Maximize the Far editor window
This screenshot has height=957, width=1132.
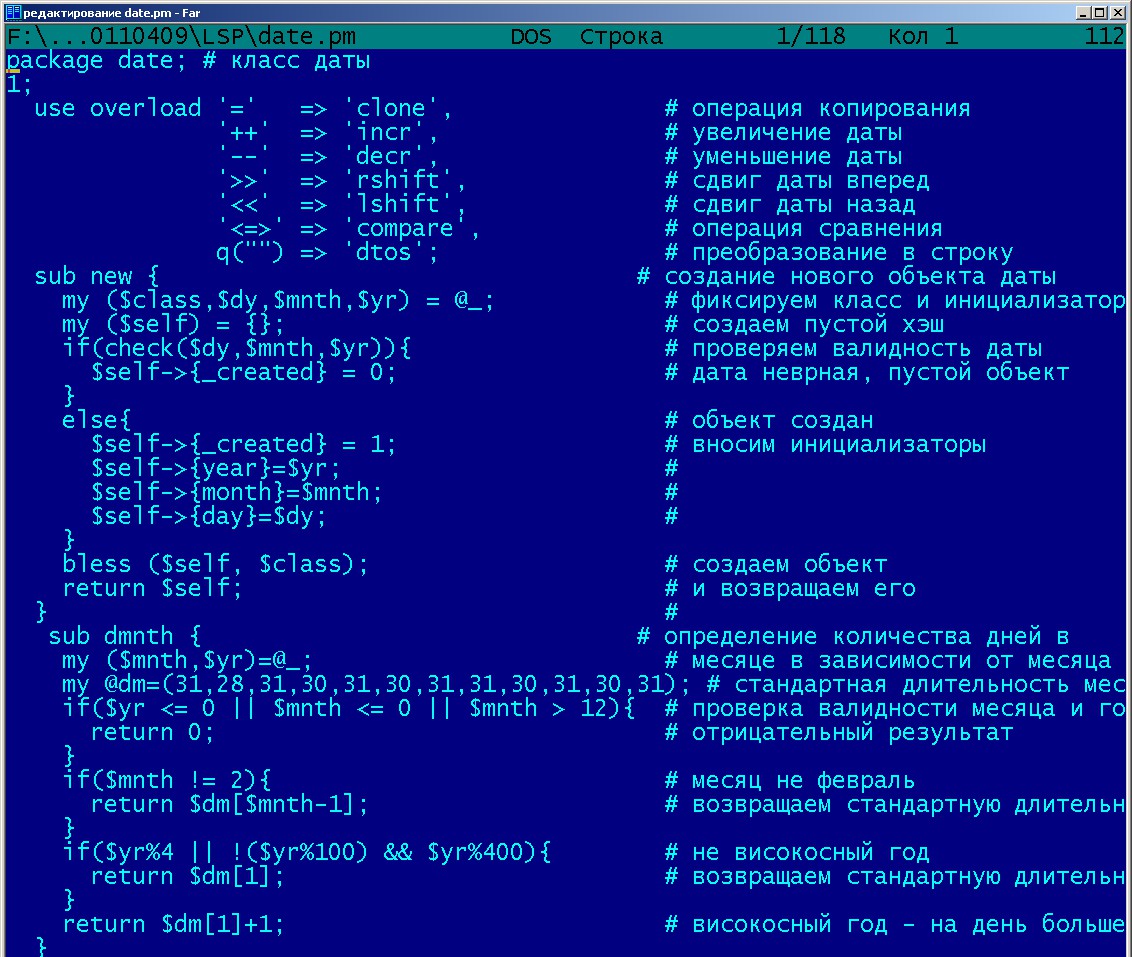click(1099, 13)
